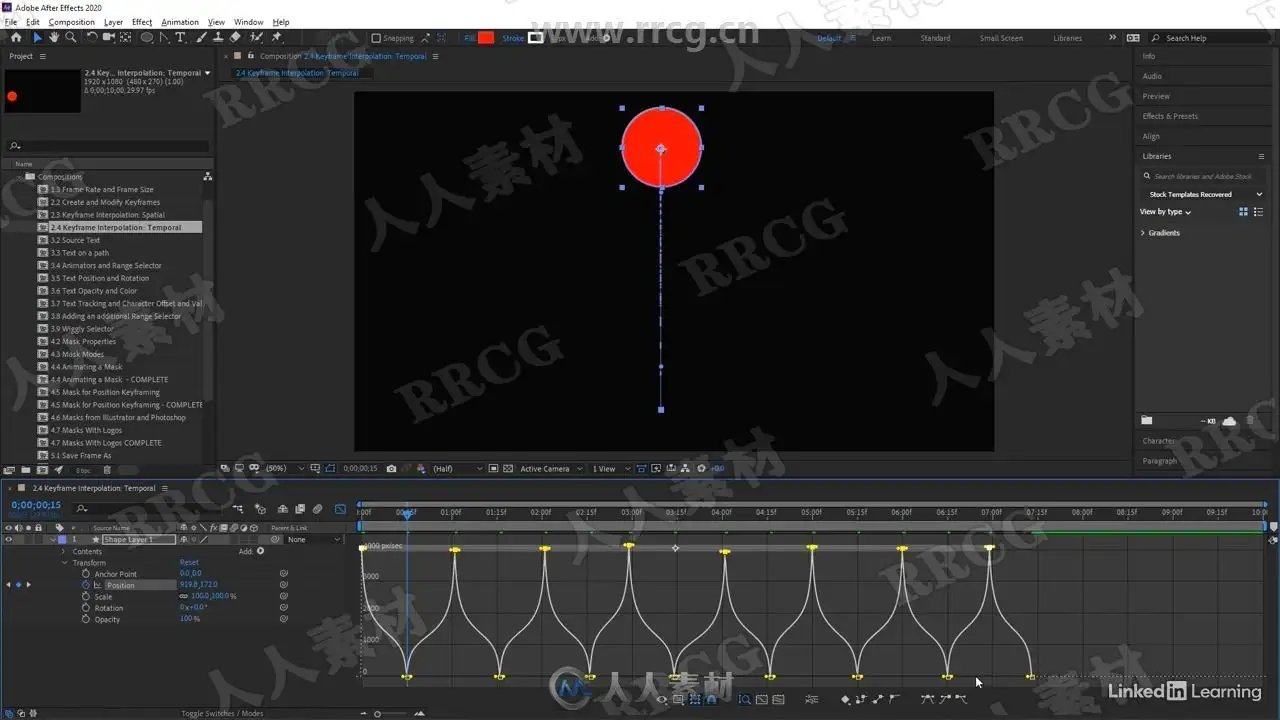Open the Effects & Presets panel
The height and width of the screenshot is (720, 1280).
coord(1170,116)
